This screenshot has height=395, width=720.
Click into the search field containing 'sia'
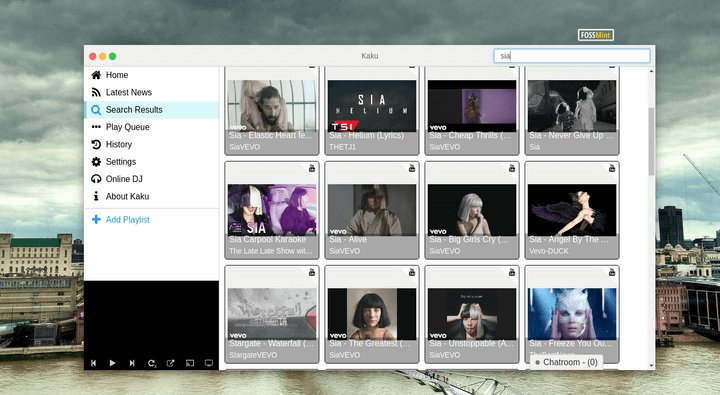click(x=572, y=56)
